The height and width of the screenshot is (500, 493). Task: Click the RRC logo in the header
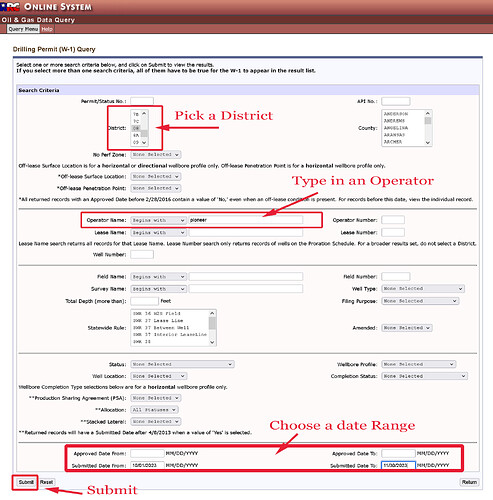[x=10, y=7]
